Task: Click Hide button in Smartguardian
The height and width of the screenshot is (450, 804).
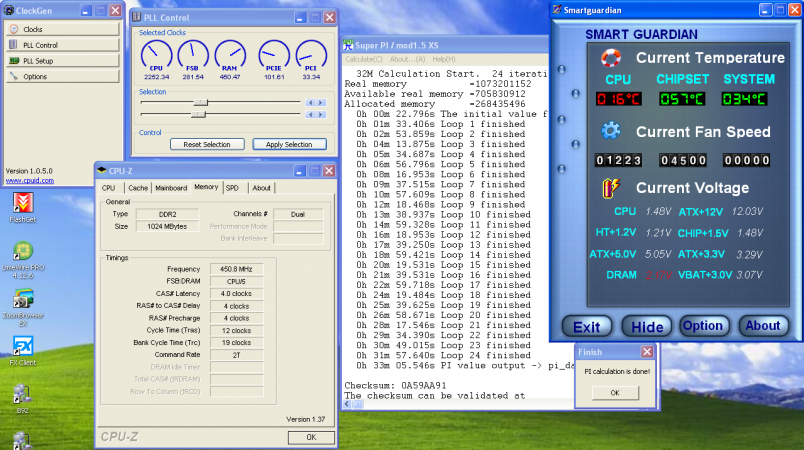Action: coord(647,326)
